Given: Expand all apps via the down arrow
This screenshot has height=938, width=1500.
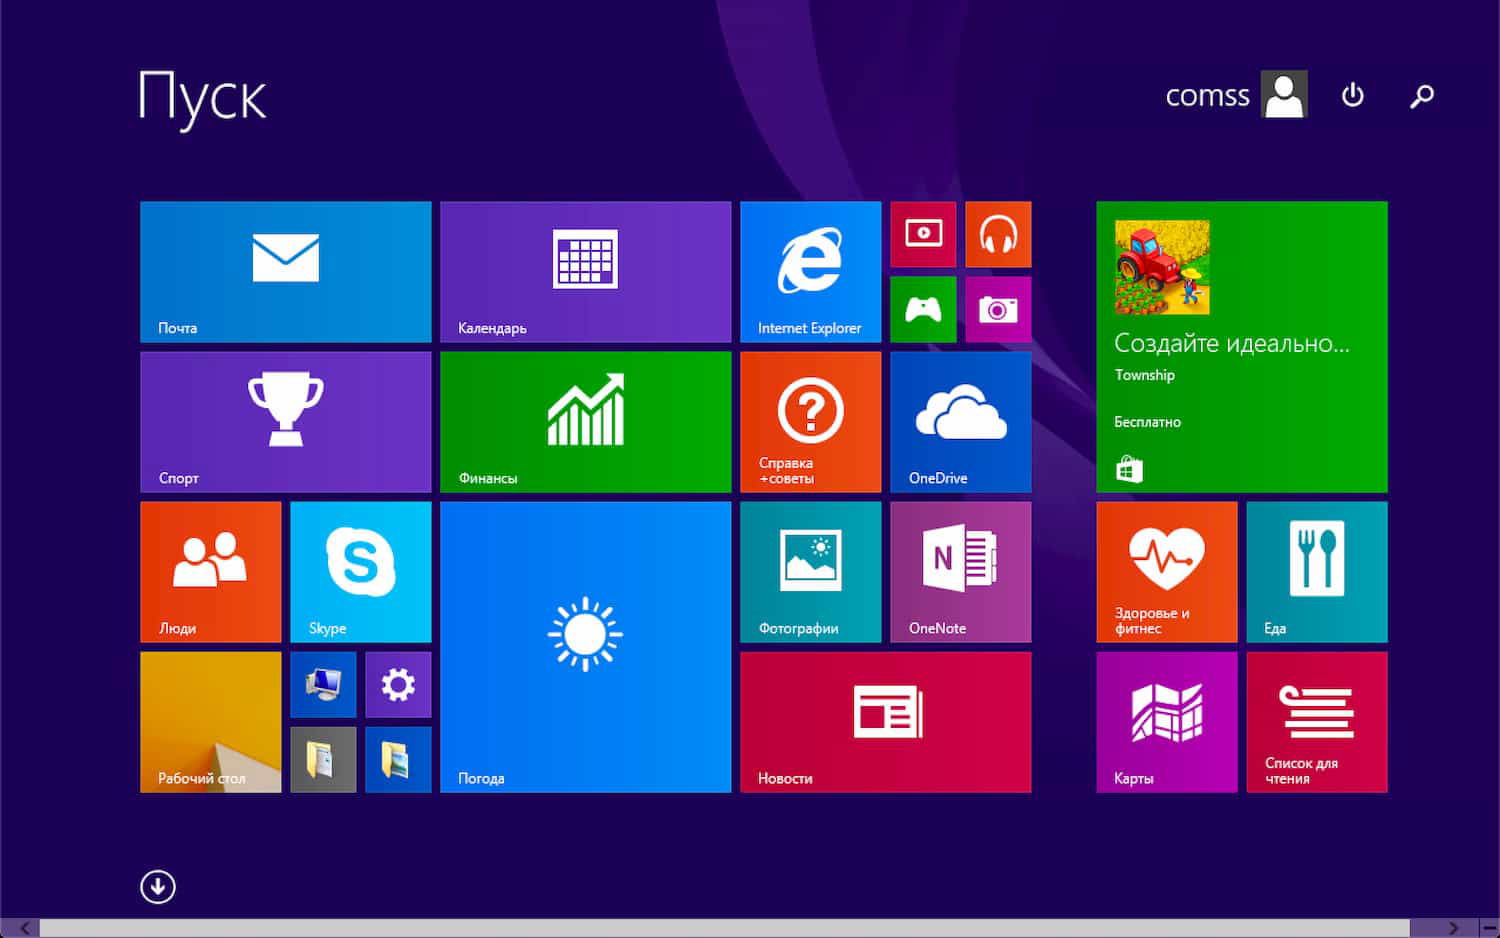Looking at the screenshot, I should tap(157, 886).
